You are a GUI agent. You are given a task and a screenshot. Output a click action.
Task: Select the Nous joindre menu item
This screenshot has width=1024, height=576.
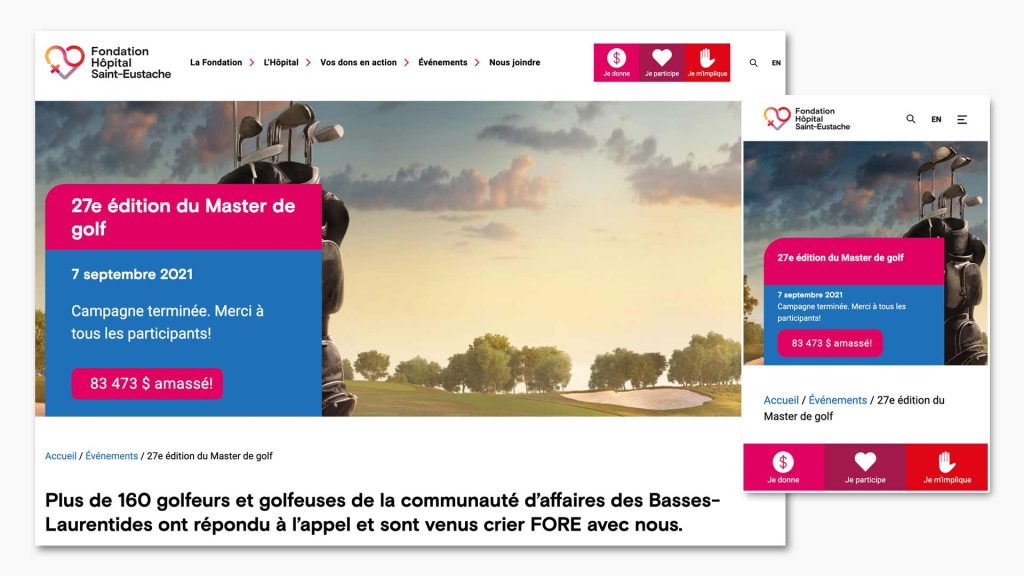[x=515, y=63]
